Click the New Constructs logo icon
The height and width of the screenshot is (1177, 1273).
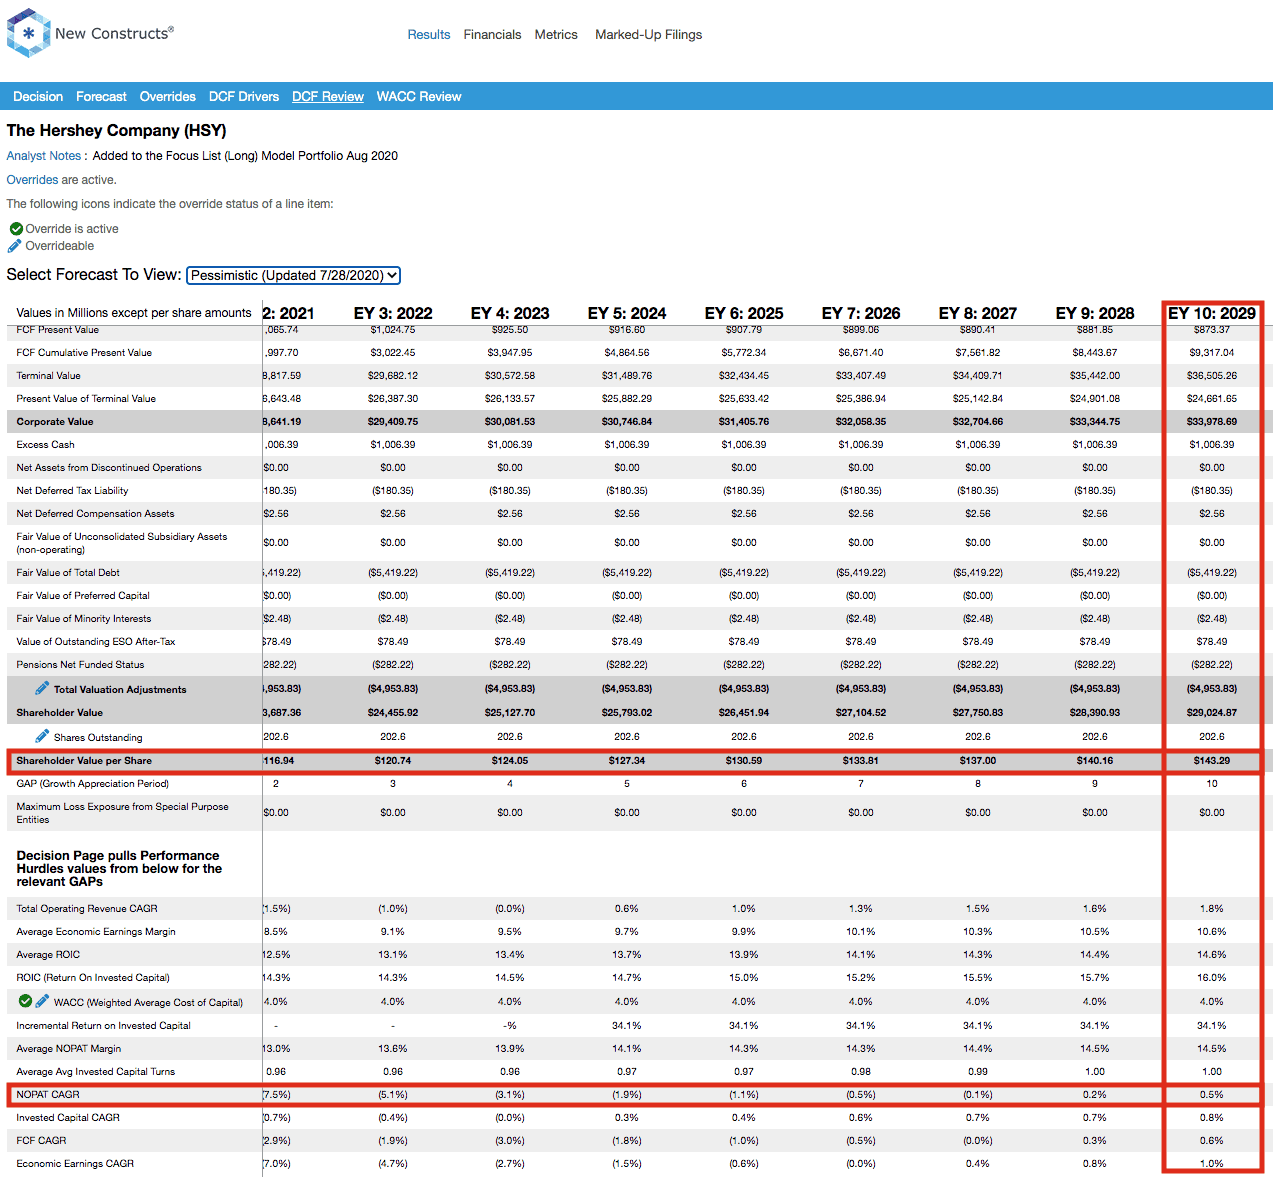pyautogui.click(x=28, y=33)
